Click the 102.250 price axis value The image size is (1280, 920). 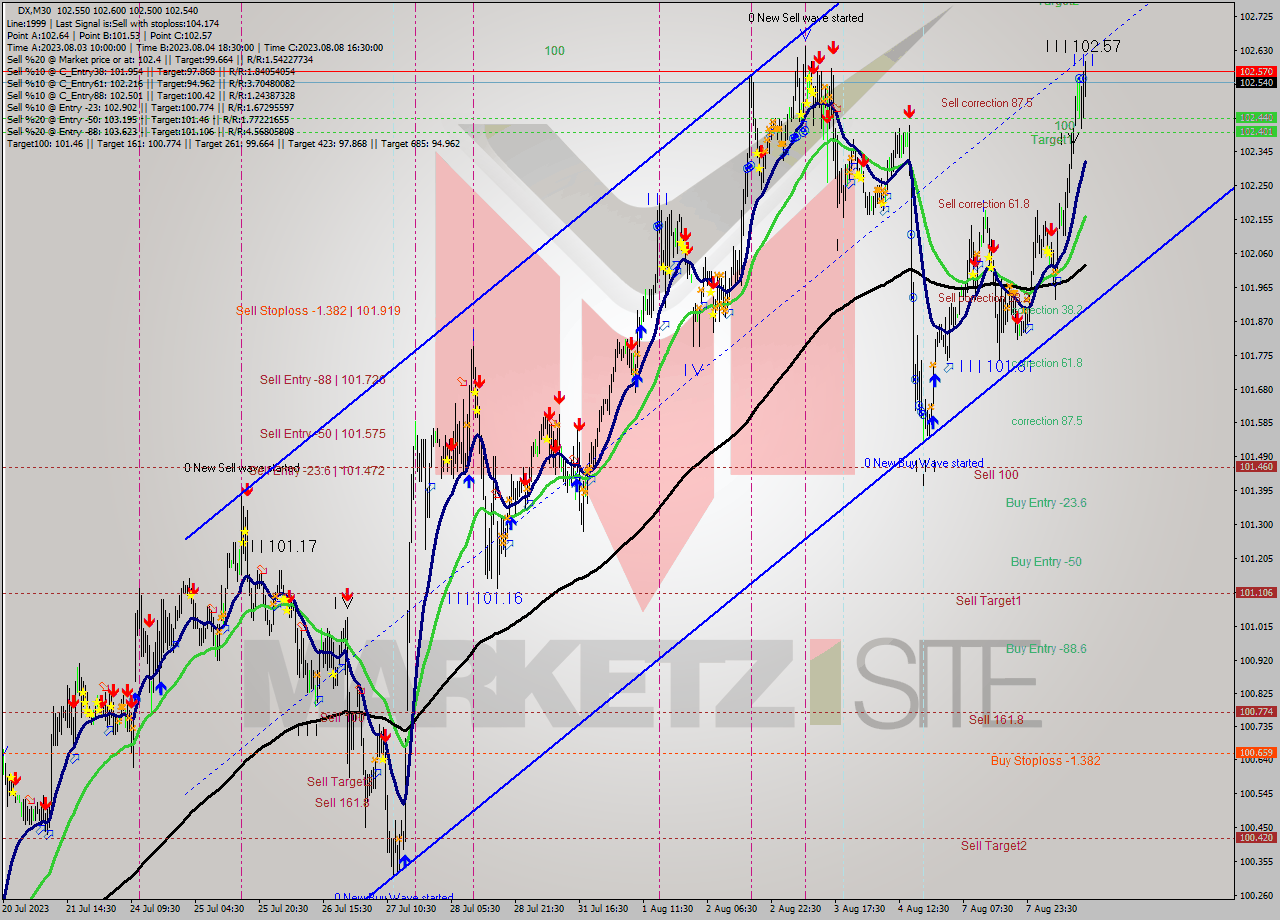tap(1256, 186)
